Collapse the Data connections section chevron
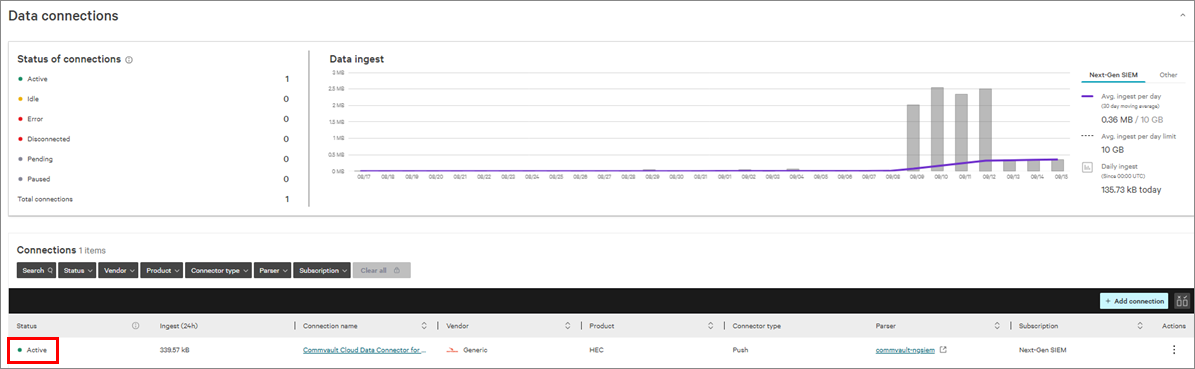The width and height of the screenshot is (1195, 369). pos(1181,15)
